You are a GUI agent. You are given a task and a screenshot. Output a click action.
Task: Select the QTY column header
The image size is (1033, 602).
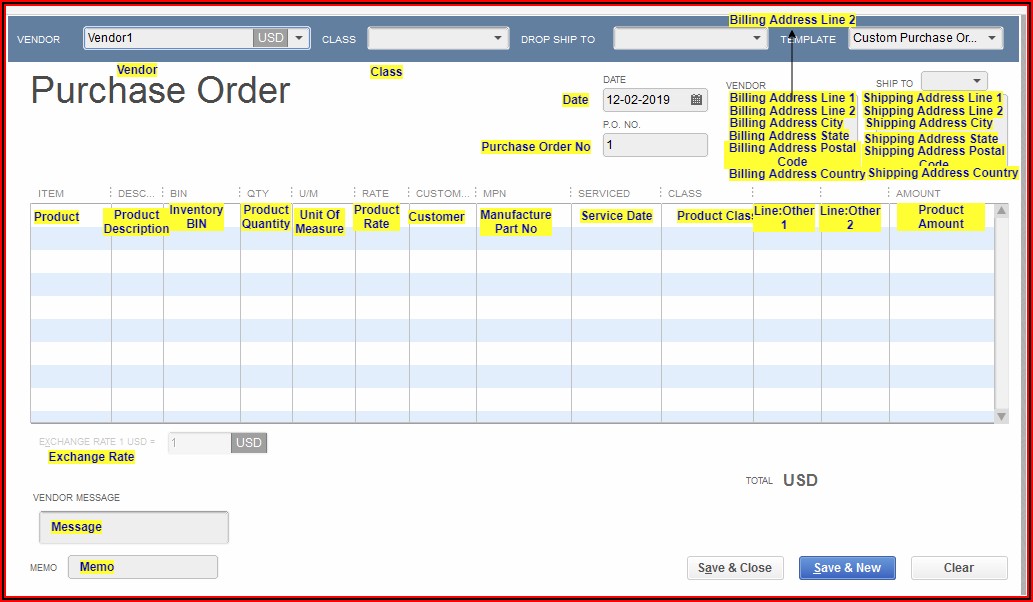click(x=258, y=193)
